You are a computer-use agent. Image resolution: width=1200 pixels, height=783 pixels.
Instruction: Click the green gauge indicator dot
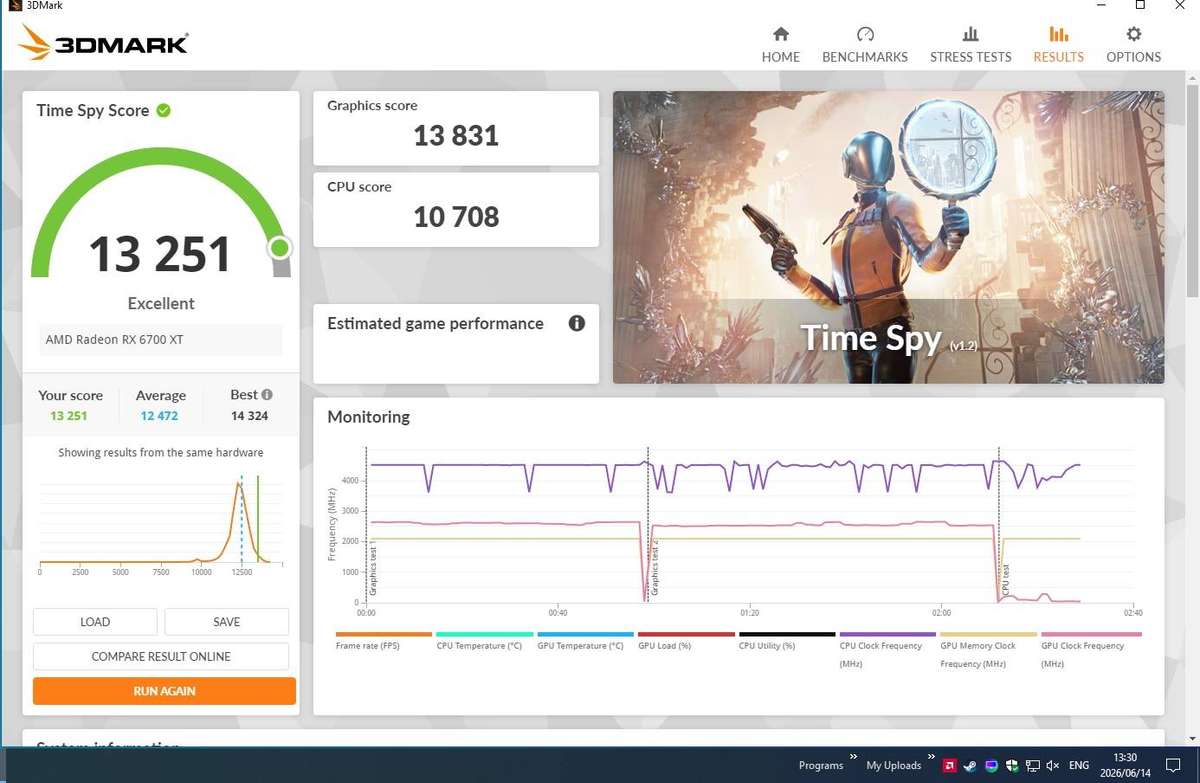coord(280,247)
